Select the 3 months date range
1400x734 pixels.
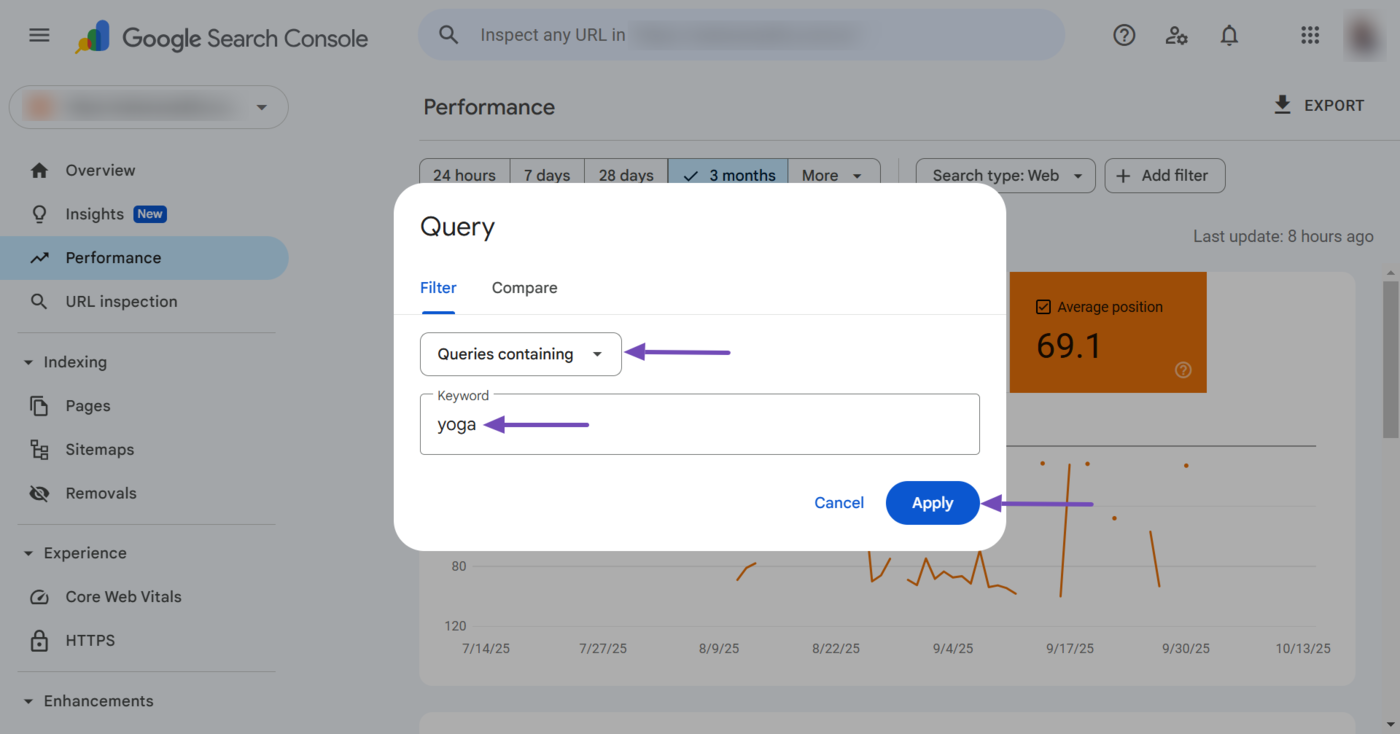(x=728, y=175)
